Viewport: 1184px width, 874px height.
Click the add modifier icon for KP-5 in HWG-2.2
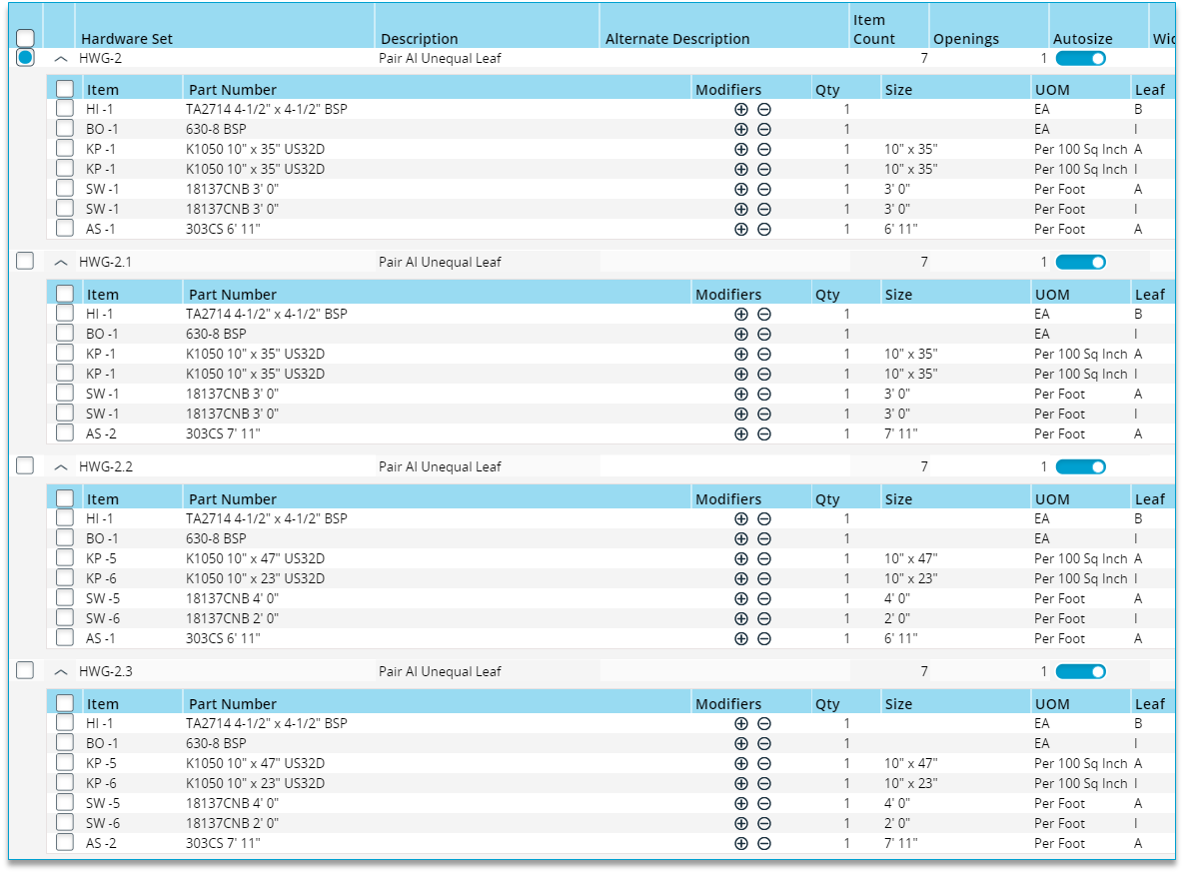tap(741, 558)
